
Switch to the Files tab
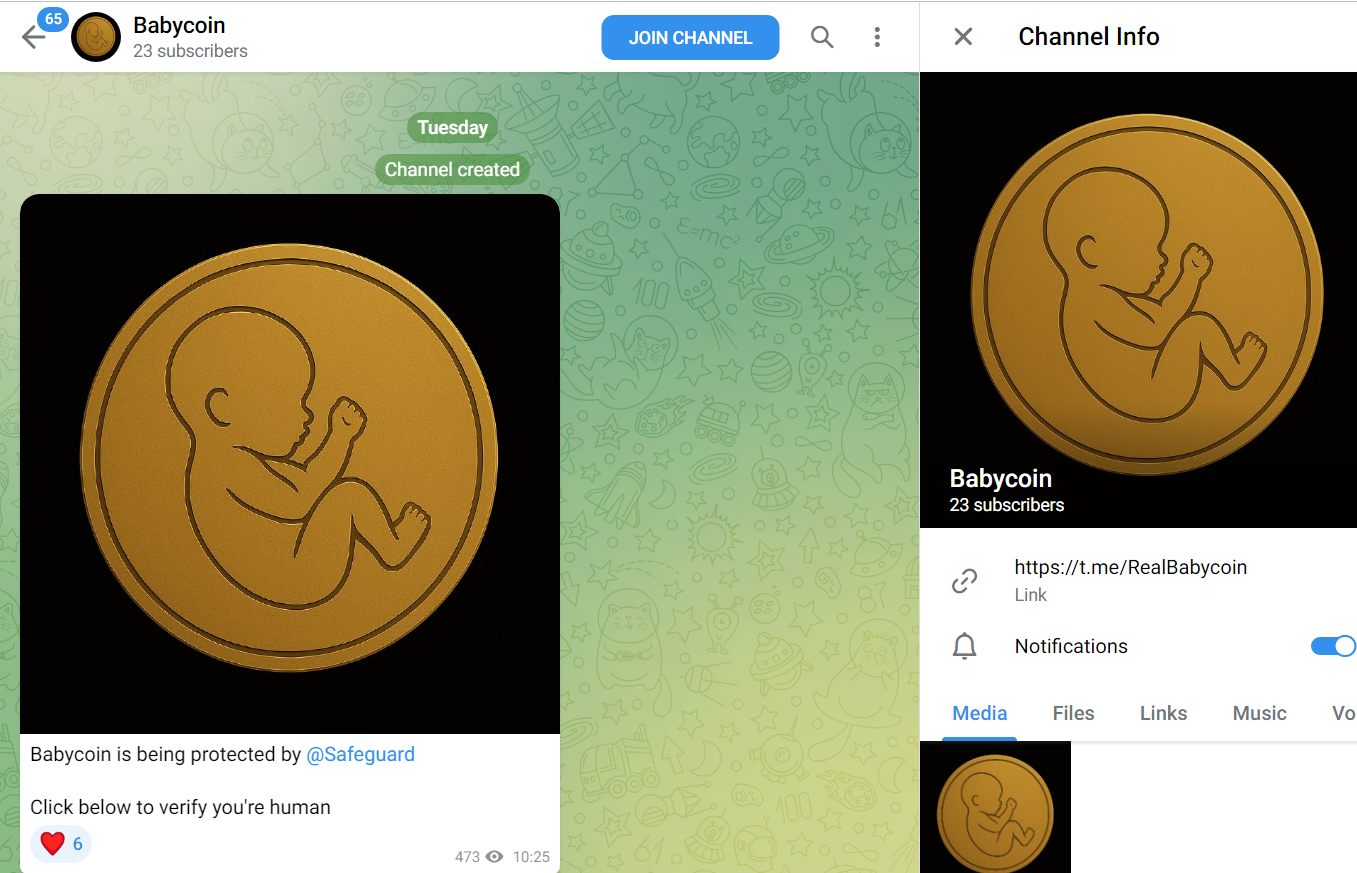tap(1073, 713)
